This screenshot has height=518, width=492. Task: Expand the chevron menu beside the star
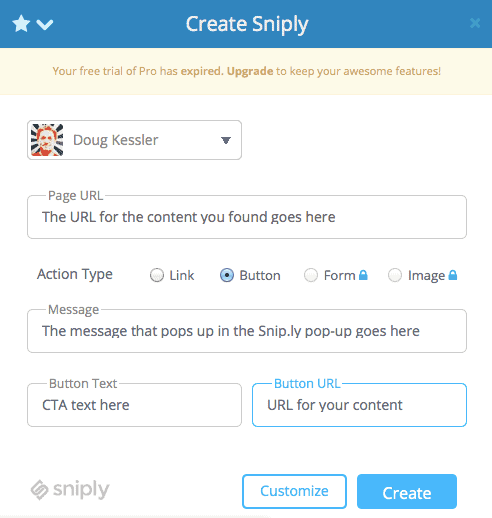tap(45, 25)
